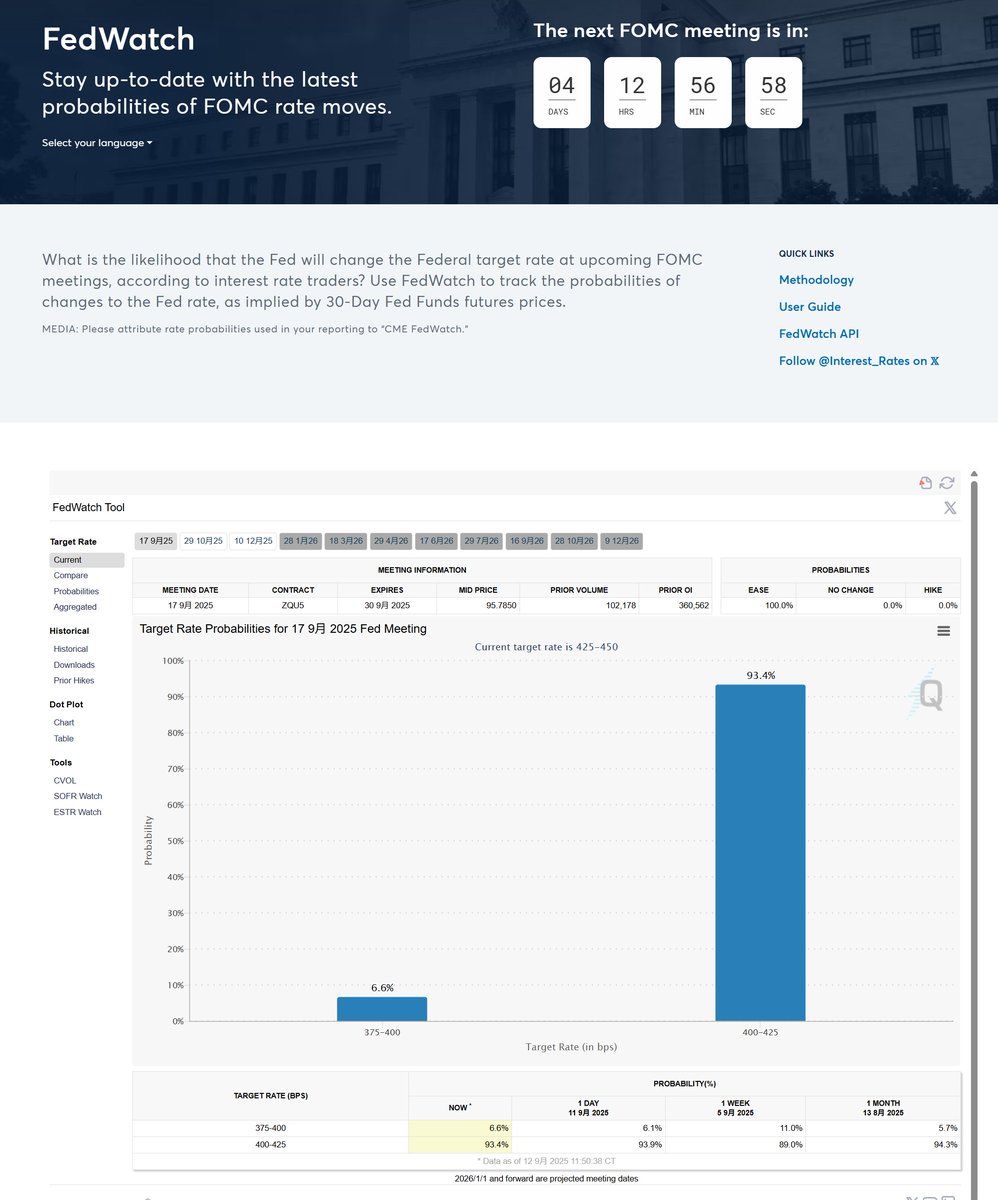Click the ZQU5 contract cell
Screen dimensions: 998x1200
pyautogui.click(x=292, y=605)
